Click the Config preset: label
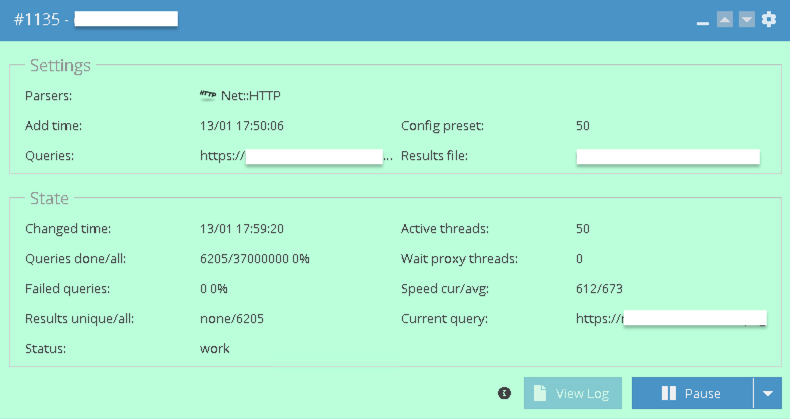This screenshot has height=419, width=790. [442, 126]
